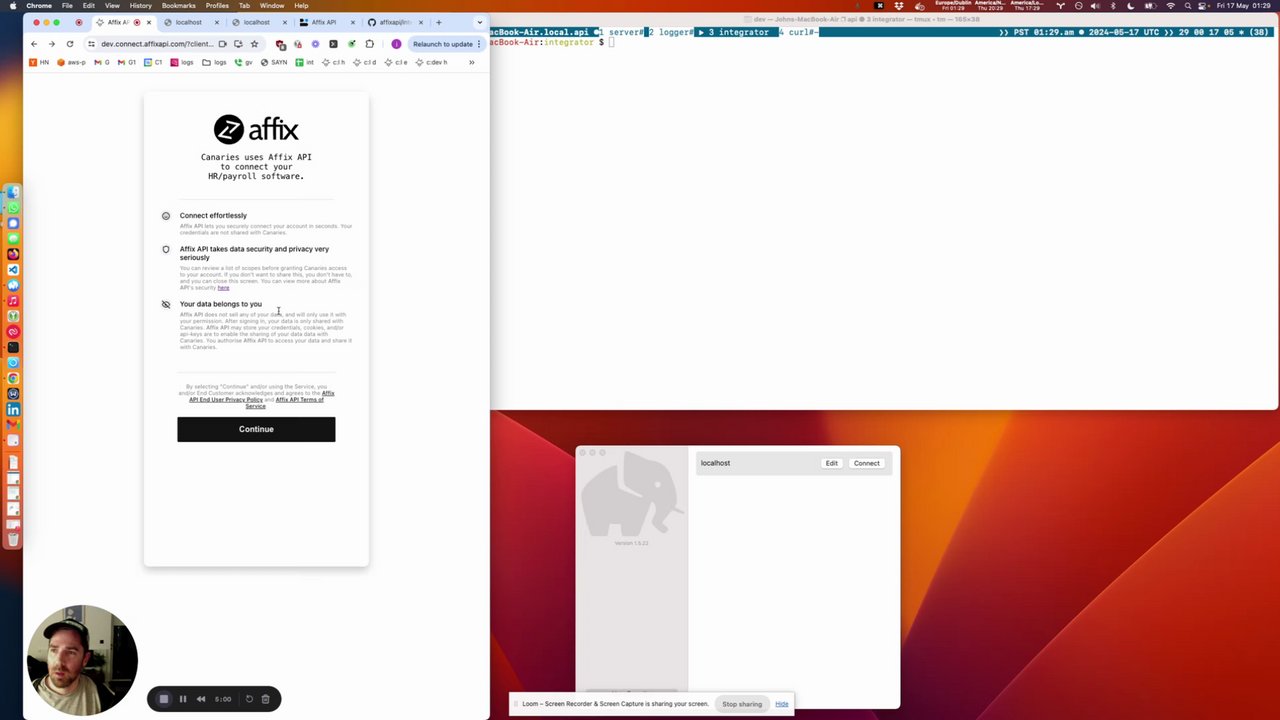This screenshot has height=720, width=1280.
Task: Open the Apple menu
Action: point(14,6)
